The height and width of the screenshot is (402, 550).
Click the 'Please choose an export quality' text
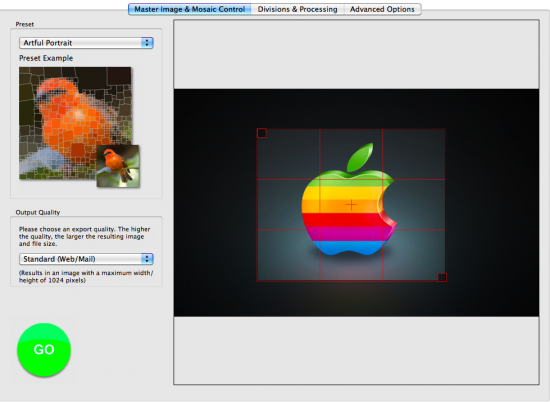tap(85, 236)
